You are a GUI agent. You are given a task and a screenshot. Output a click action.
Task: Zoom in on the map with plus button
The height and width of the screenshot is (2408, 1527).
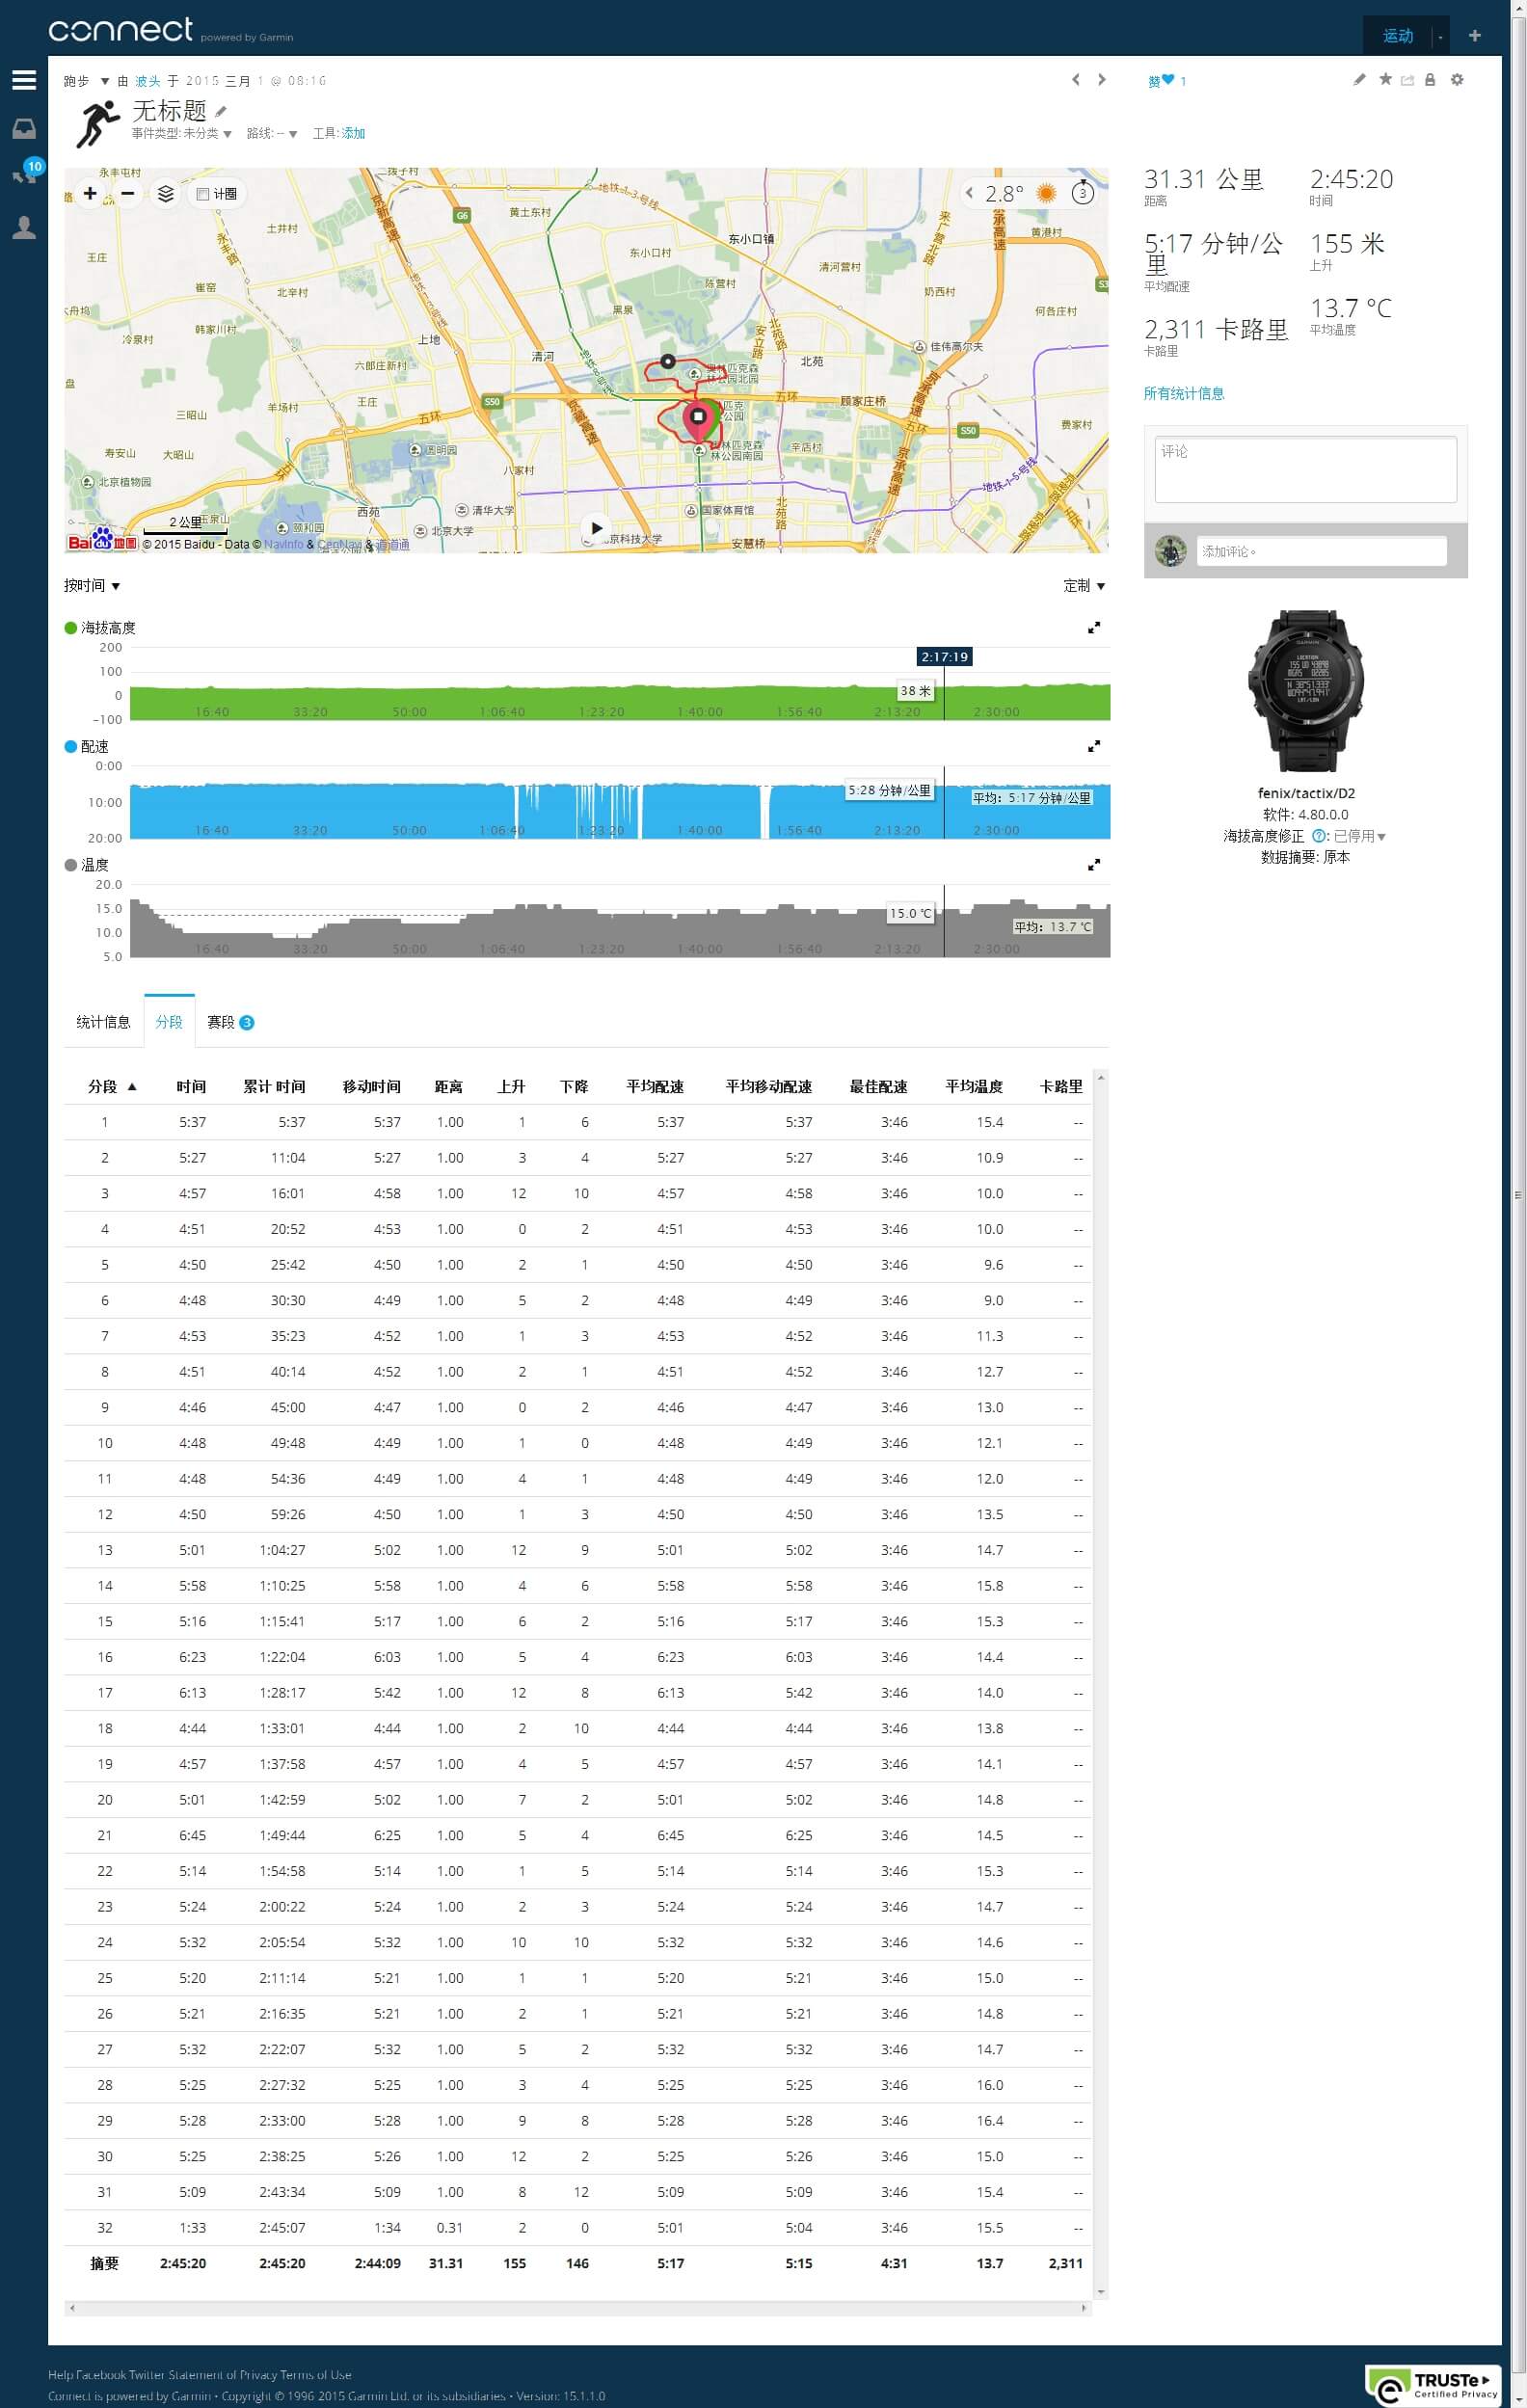point(90,193)
